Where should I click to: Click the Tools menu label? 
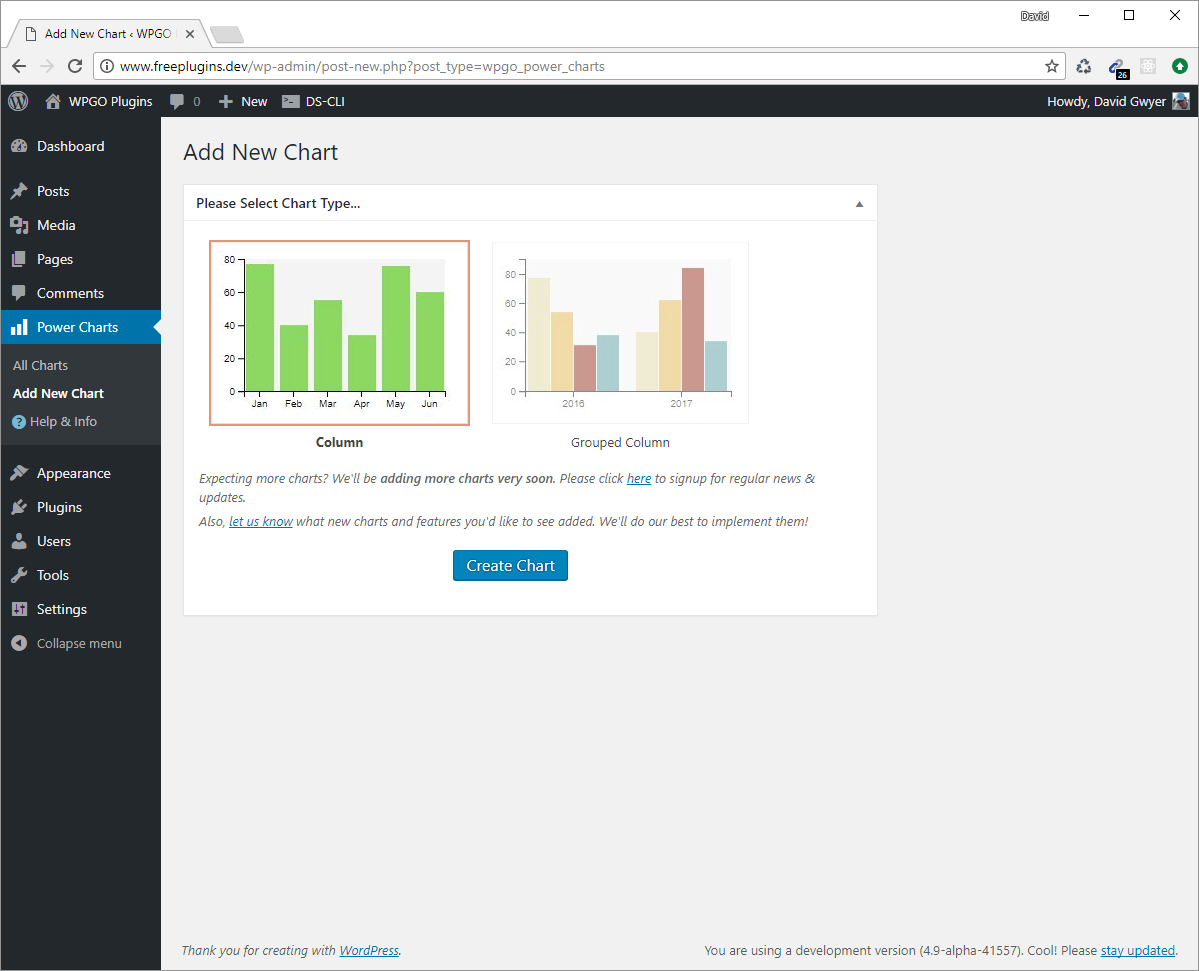tap(53, 575)
